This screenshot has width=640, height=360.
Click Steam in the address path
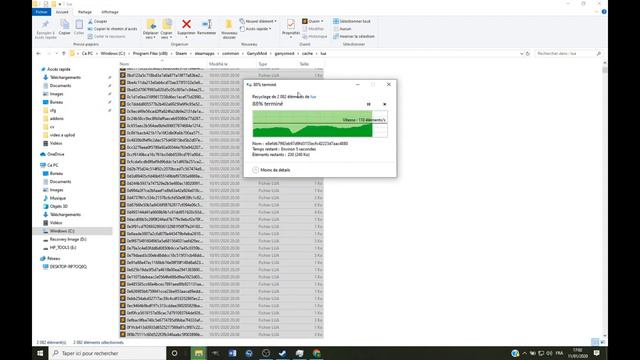point(181,53)
